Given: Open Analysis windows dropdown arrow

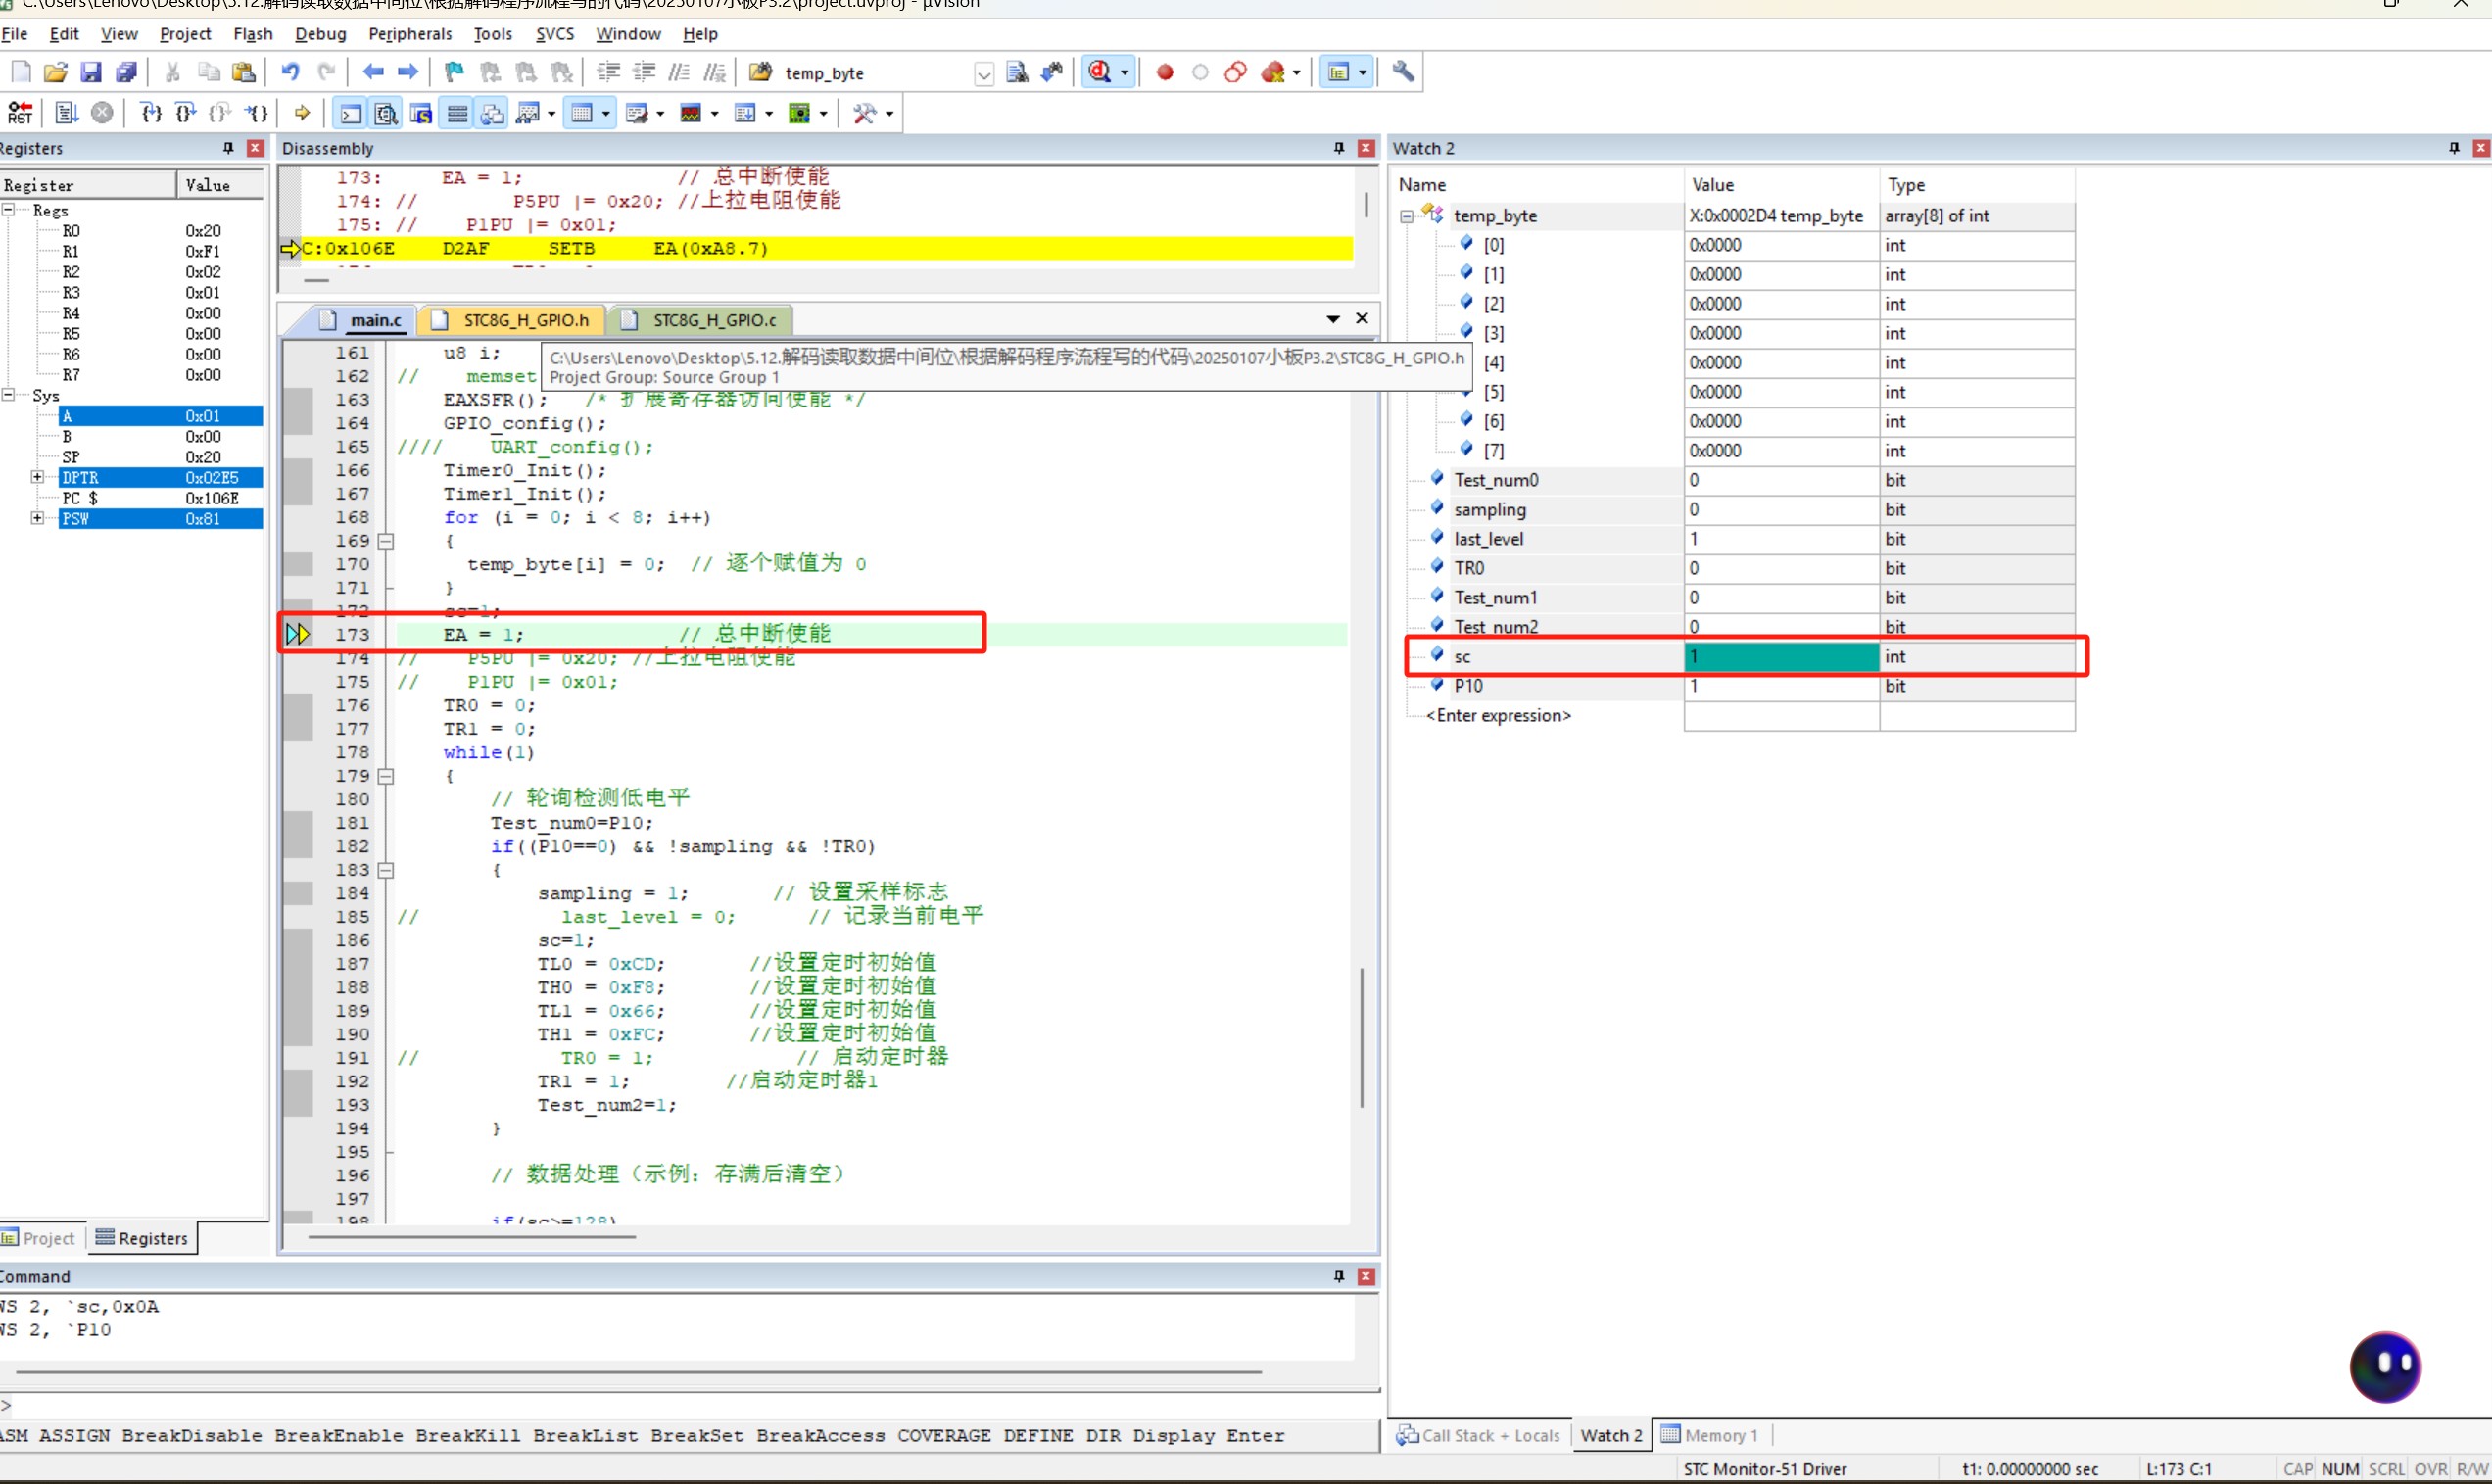Looking at the screenshot, I should pos(714,114).
